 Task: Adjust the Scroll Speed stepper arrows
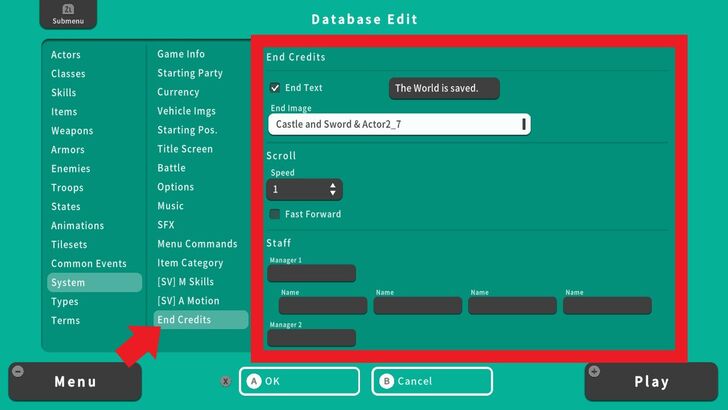coord(333,189)
